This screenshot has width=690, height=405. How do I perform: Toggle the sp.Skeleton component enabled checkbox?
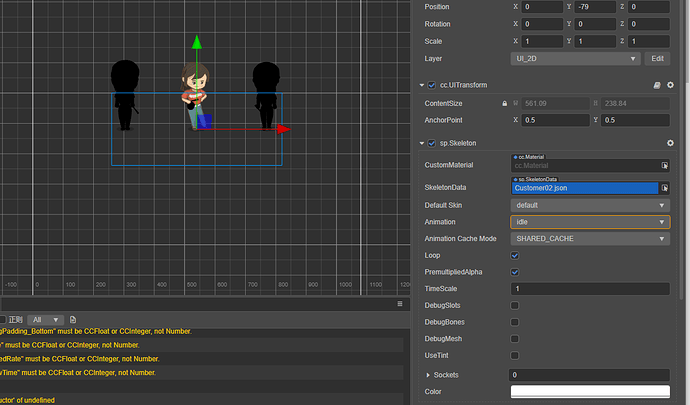pos(431,143)
